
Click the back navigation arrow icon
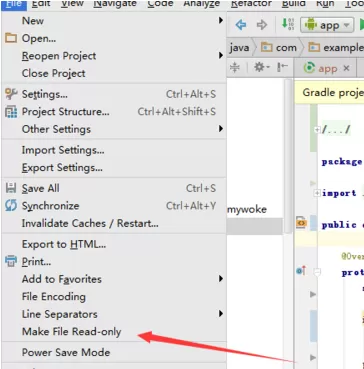[x=241, y=25]
